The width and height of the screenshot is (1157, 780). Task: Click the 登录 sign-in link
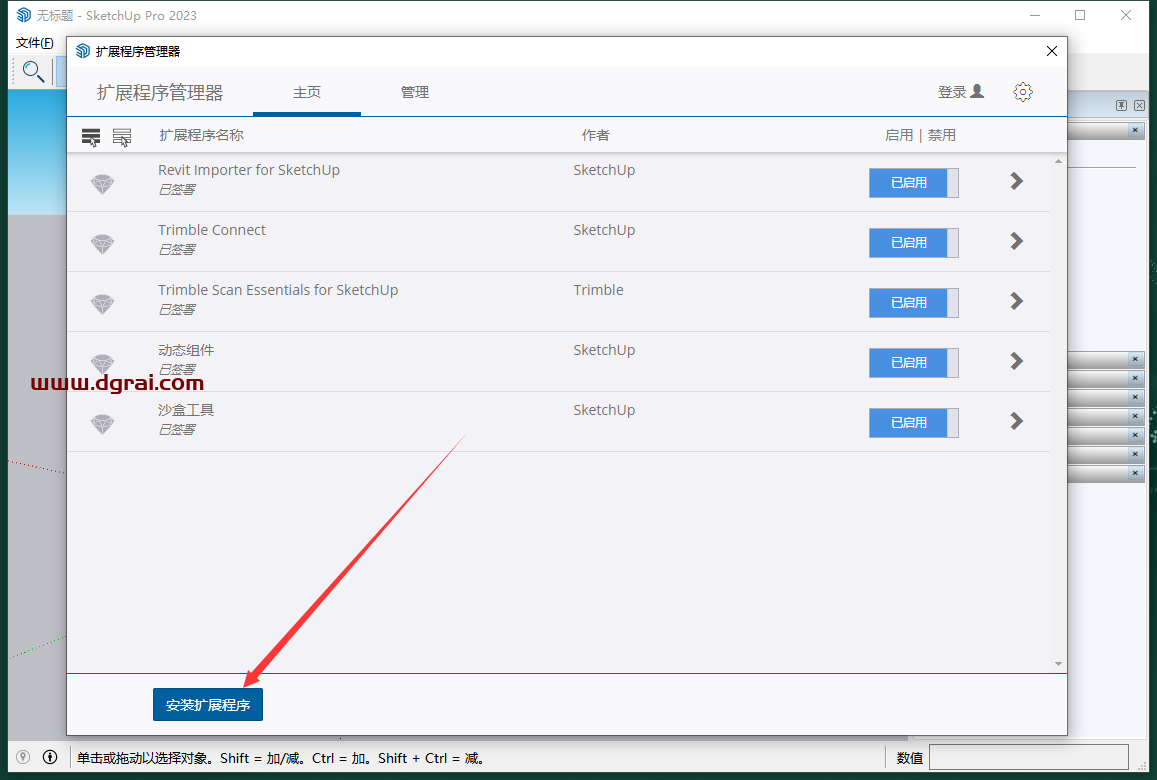tap(952, 92)
